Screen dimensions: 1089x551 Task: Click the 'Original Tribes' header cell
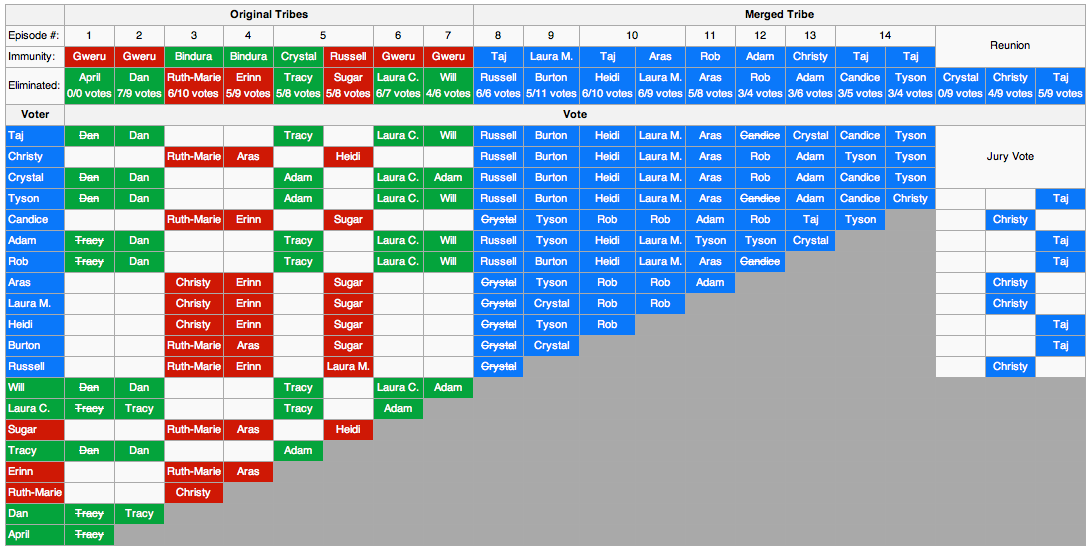pyautogui.click(x=269, y=15)
